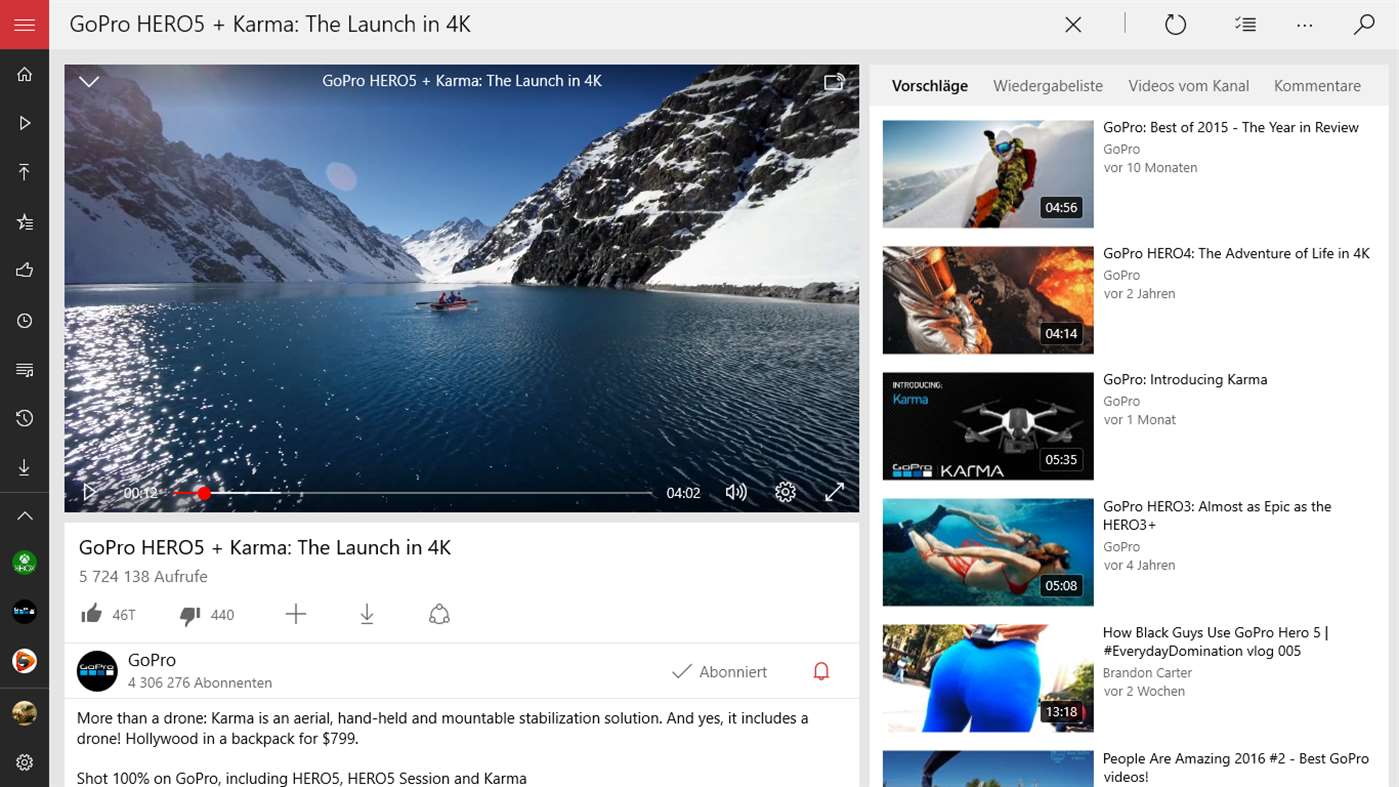The image size is (1399, 787).
Task: Open Watch Later clock icon
Action: [24, 321]
